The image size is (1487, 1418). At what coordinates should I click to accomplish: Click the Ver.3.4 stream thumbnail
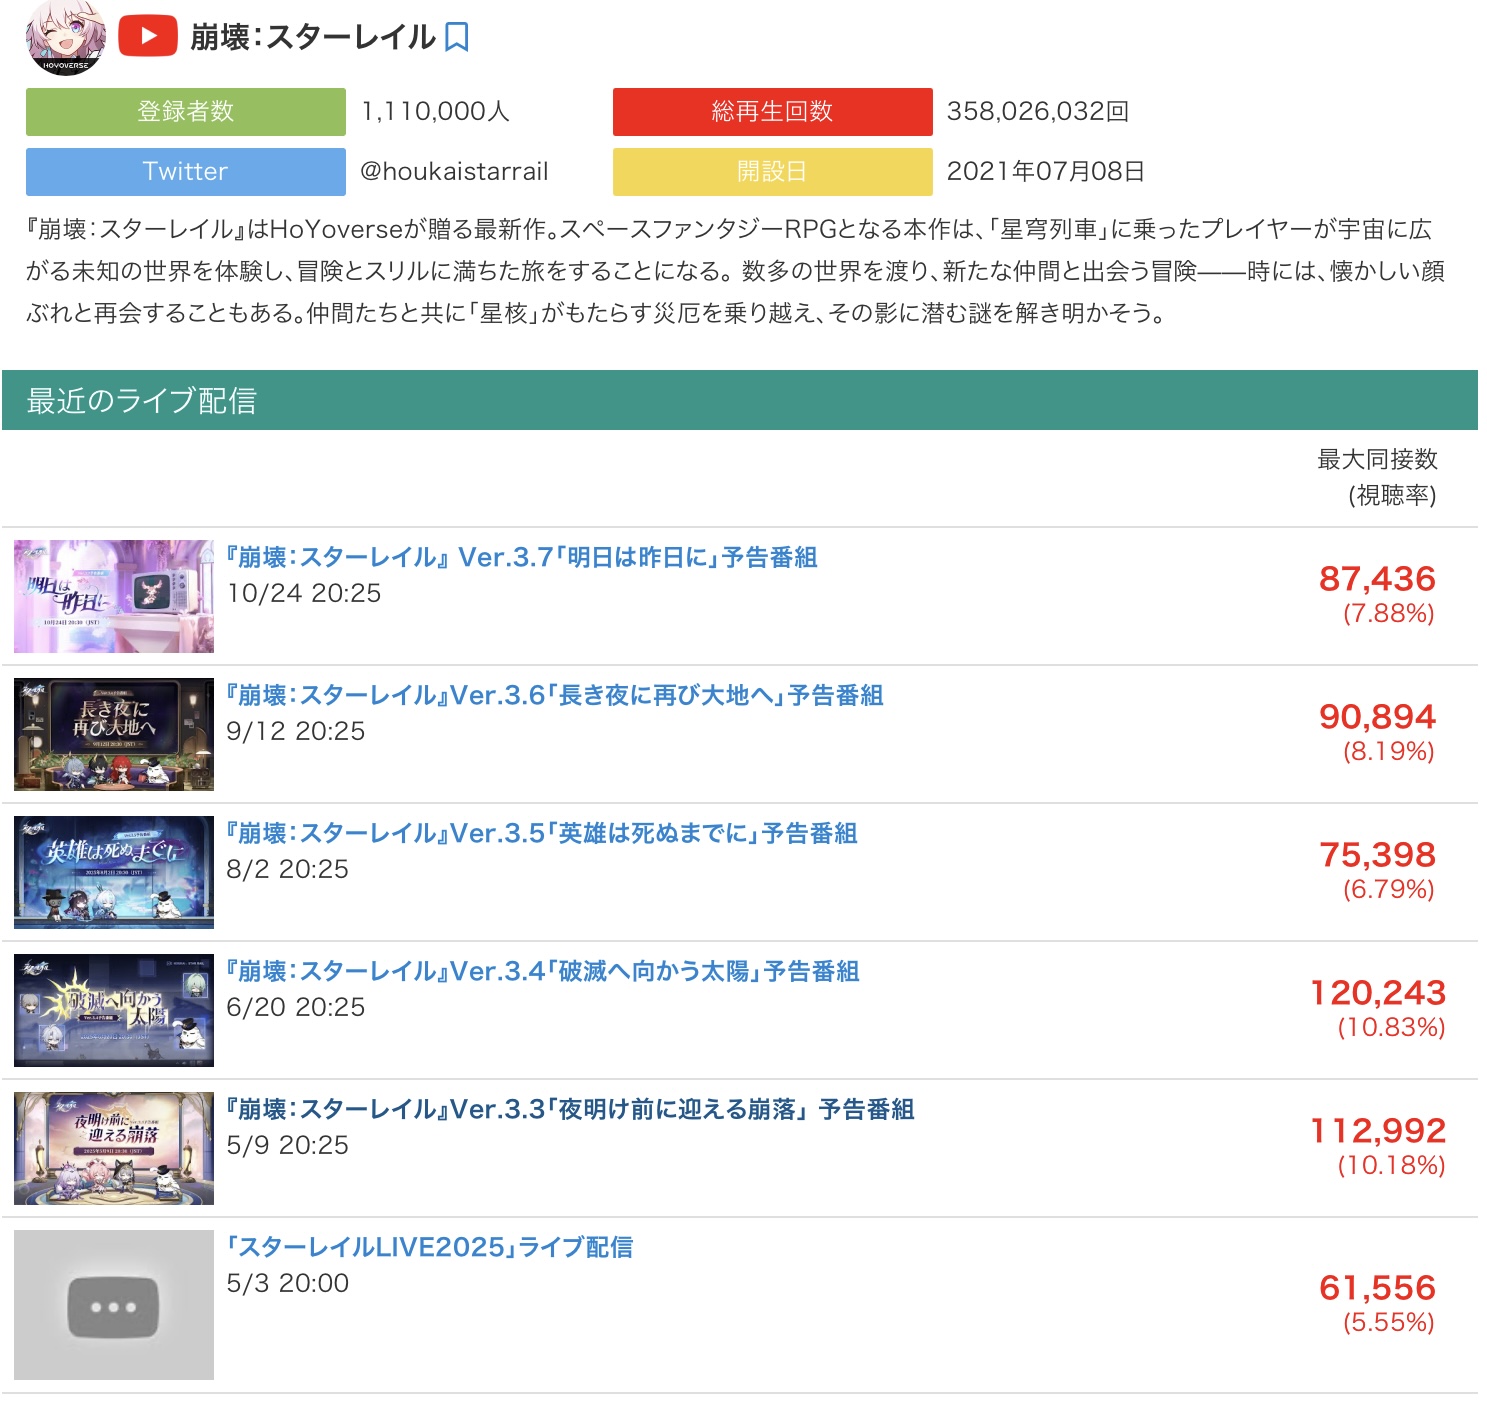click(114, 1010)
